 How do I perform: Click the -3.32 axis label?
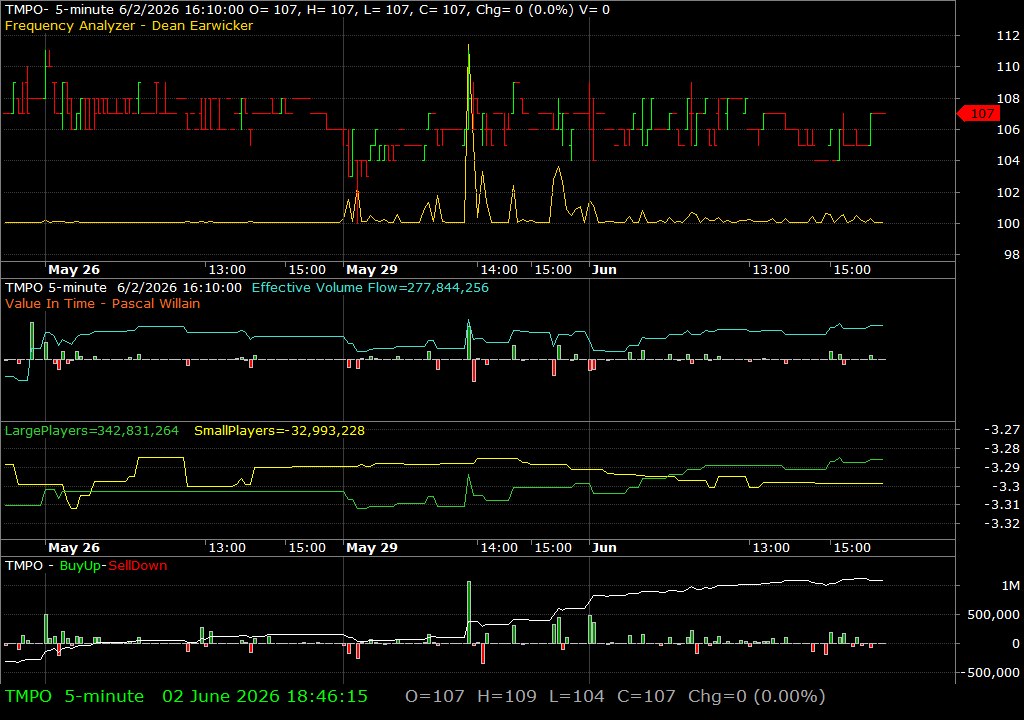coord(1002,524)
